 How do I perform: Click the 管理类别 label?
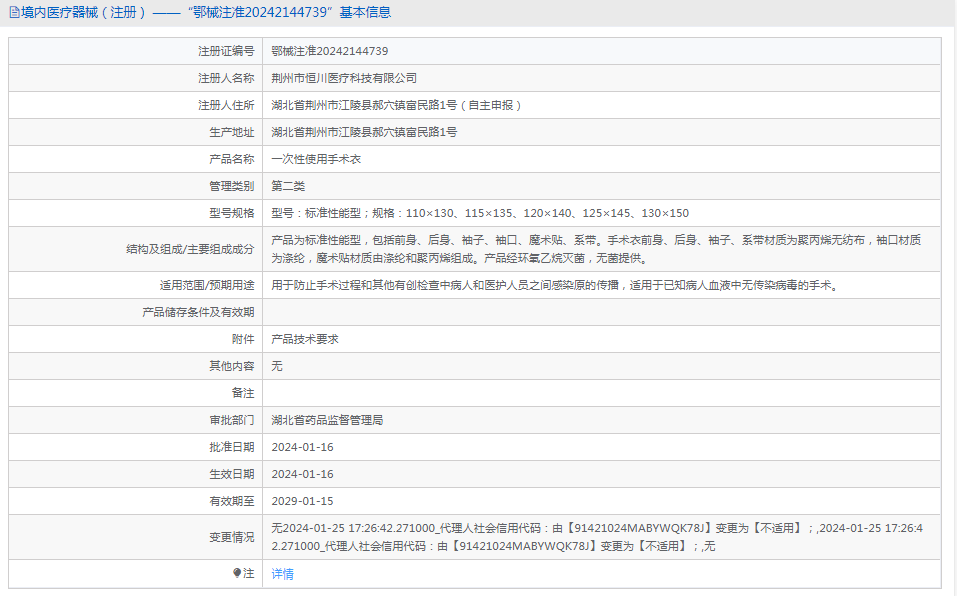231,186
